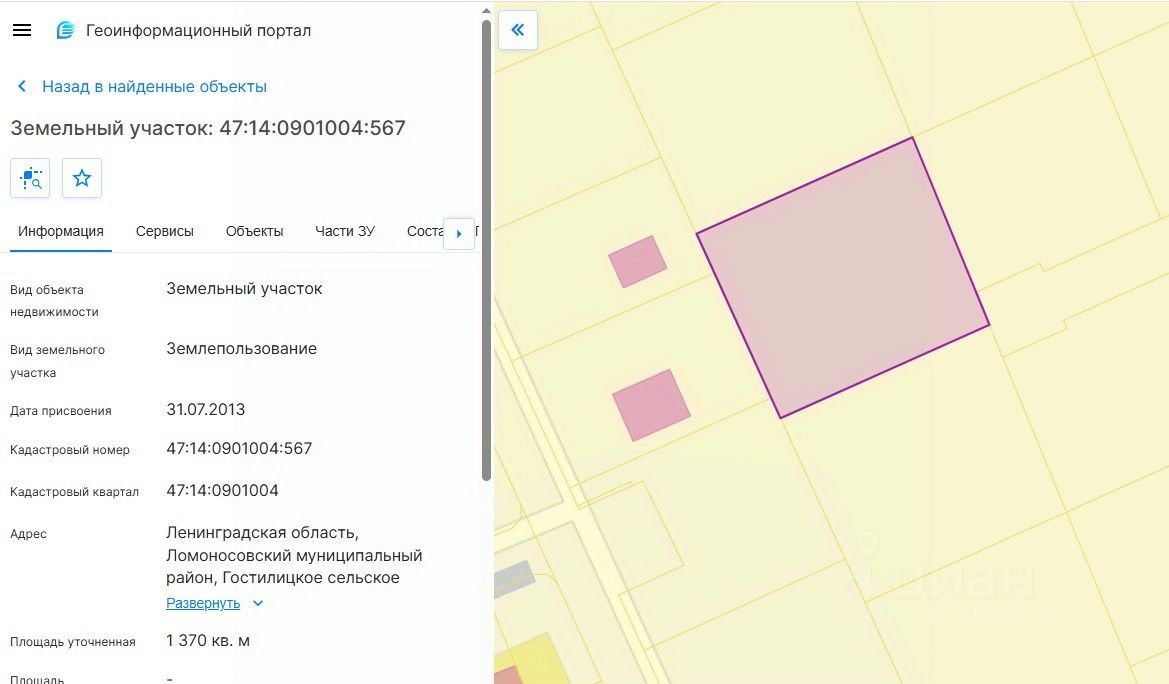Go back via Назад в найденные объекты

pos(154,87)
